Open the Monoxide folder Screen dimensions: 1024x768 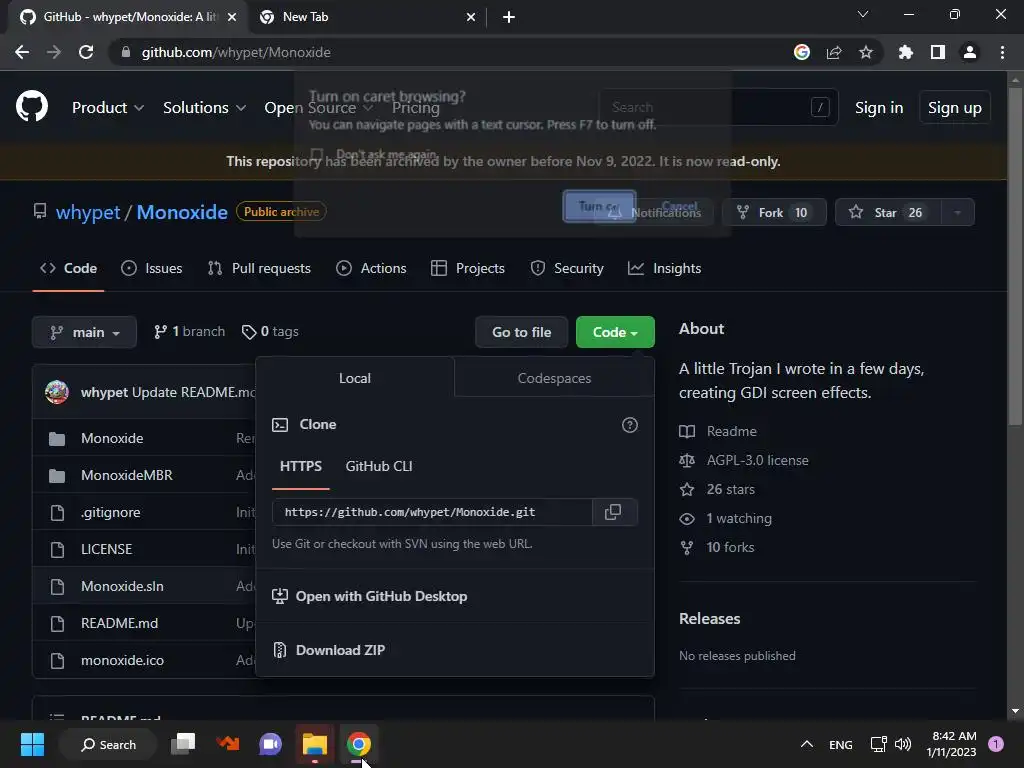(x=112, y=438)
